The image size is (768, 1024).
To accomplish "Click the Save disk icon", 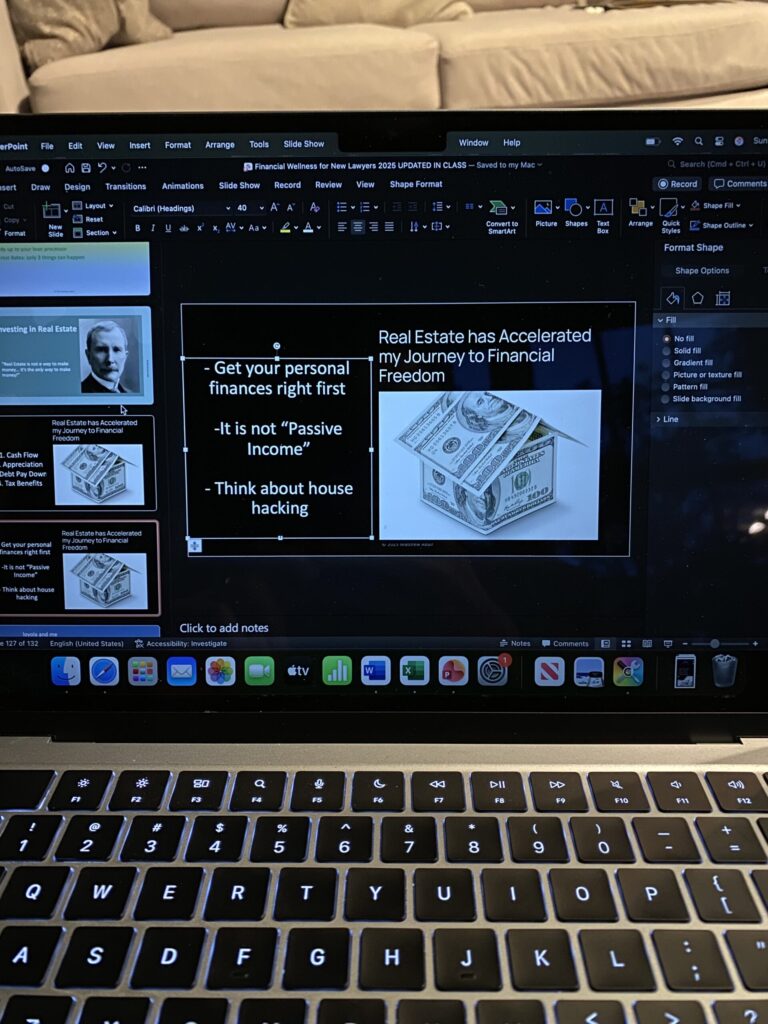I will pyautogui.click(x=86, y=168).
